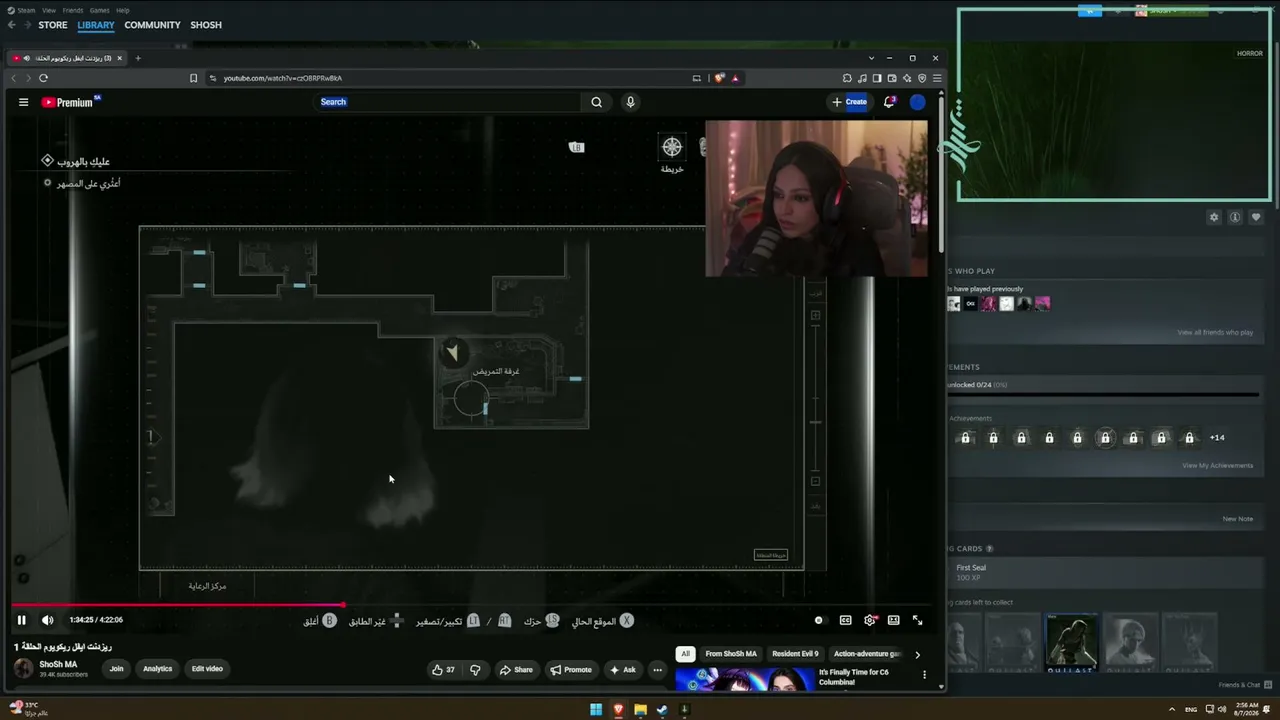Open a new browser tab
Screen dimensions: 1280x720
(x=138, y=58)
